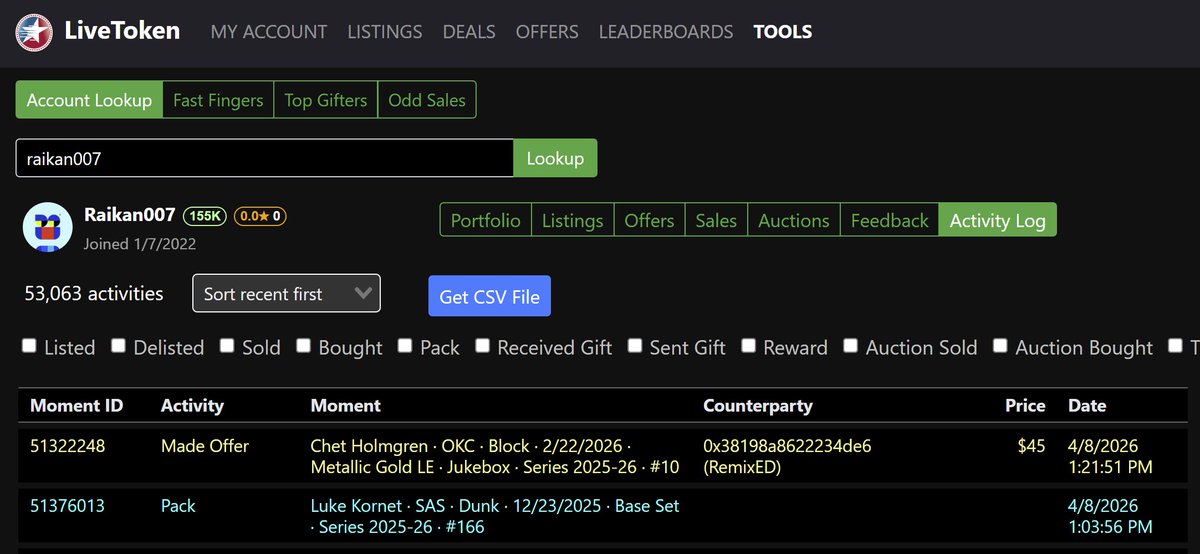The height and width of the screenshot is (554, 1200).
Task: Open the Feedback tab
Action: (889, 220)
